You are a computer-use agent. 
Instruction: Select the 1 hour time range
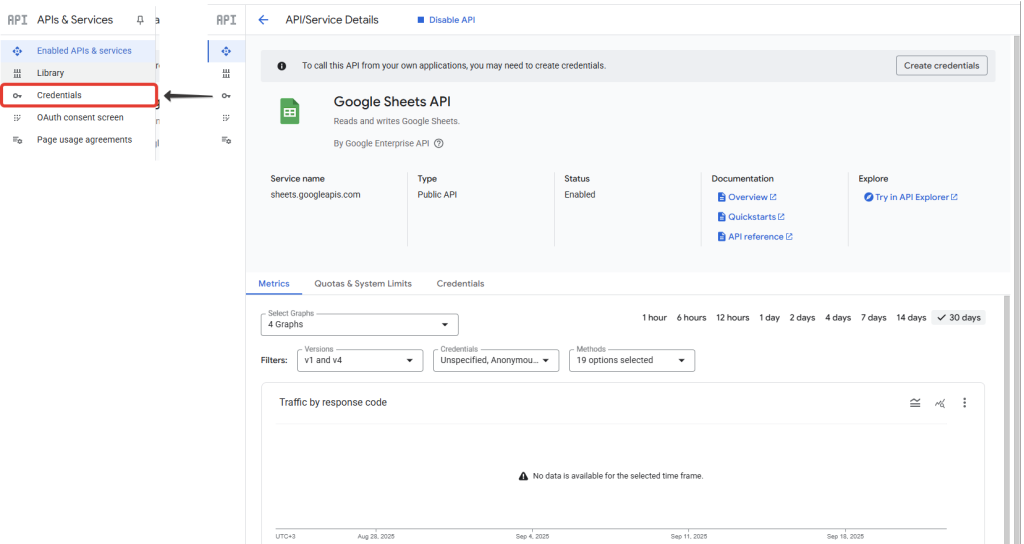pos(654,318)
